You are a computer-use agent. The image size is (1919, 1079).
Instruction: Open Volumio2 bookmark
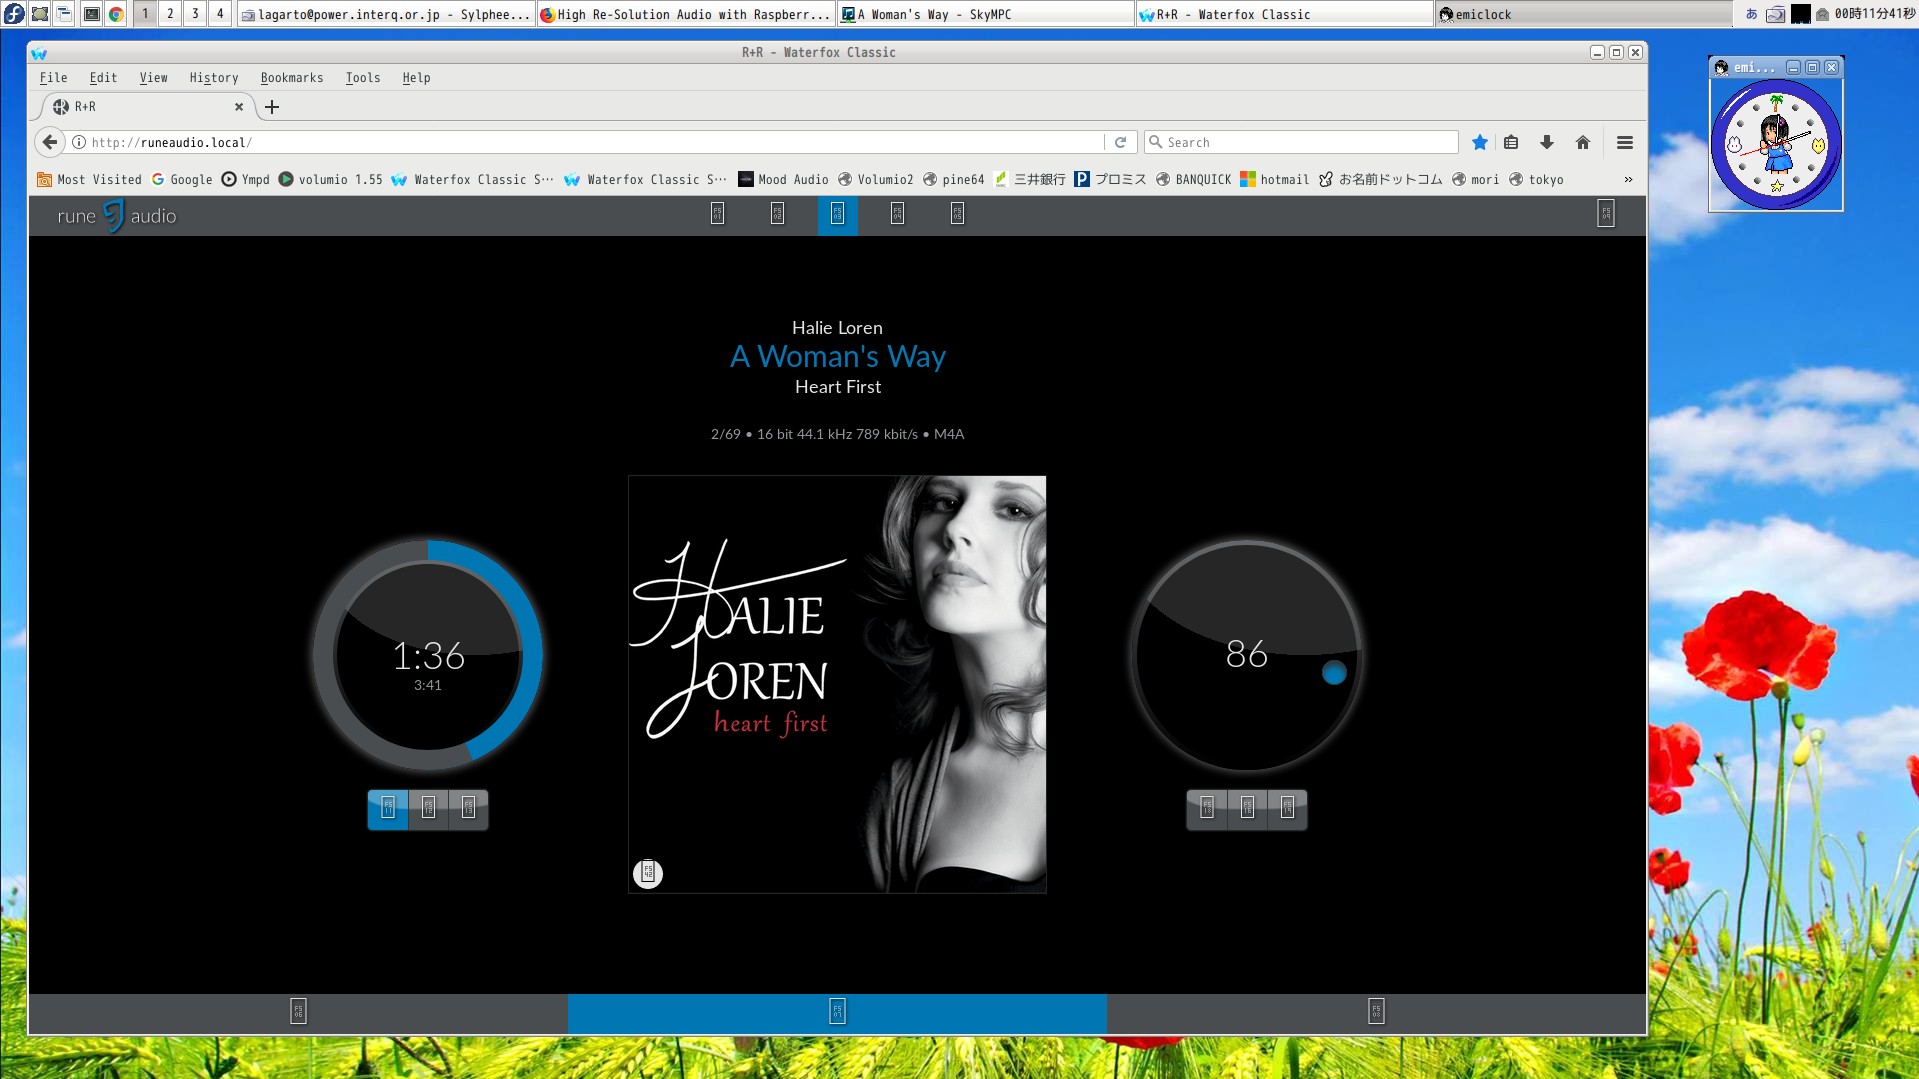(x=876, y=180)
